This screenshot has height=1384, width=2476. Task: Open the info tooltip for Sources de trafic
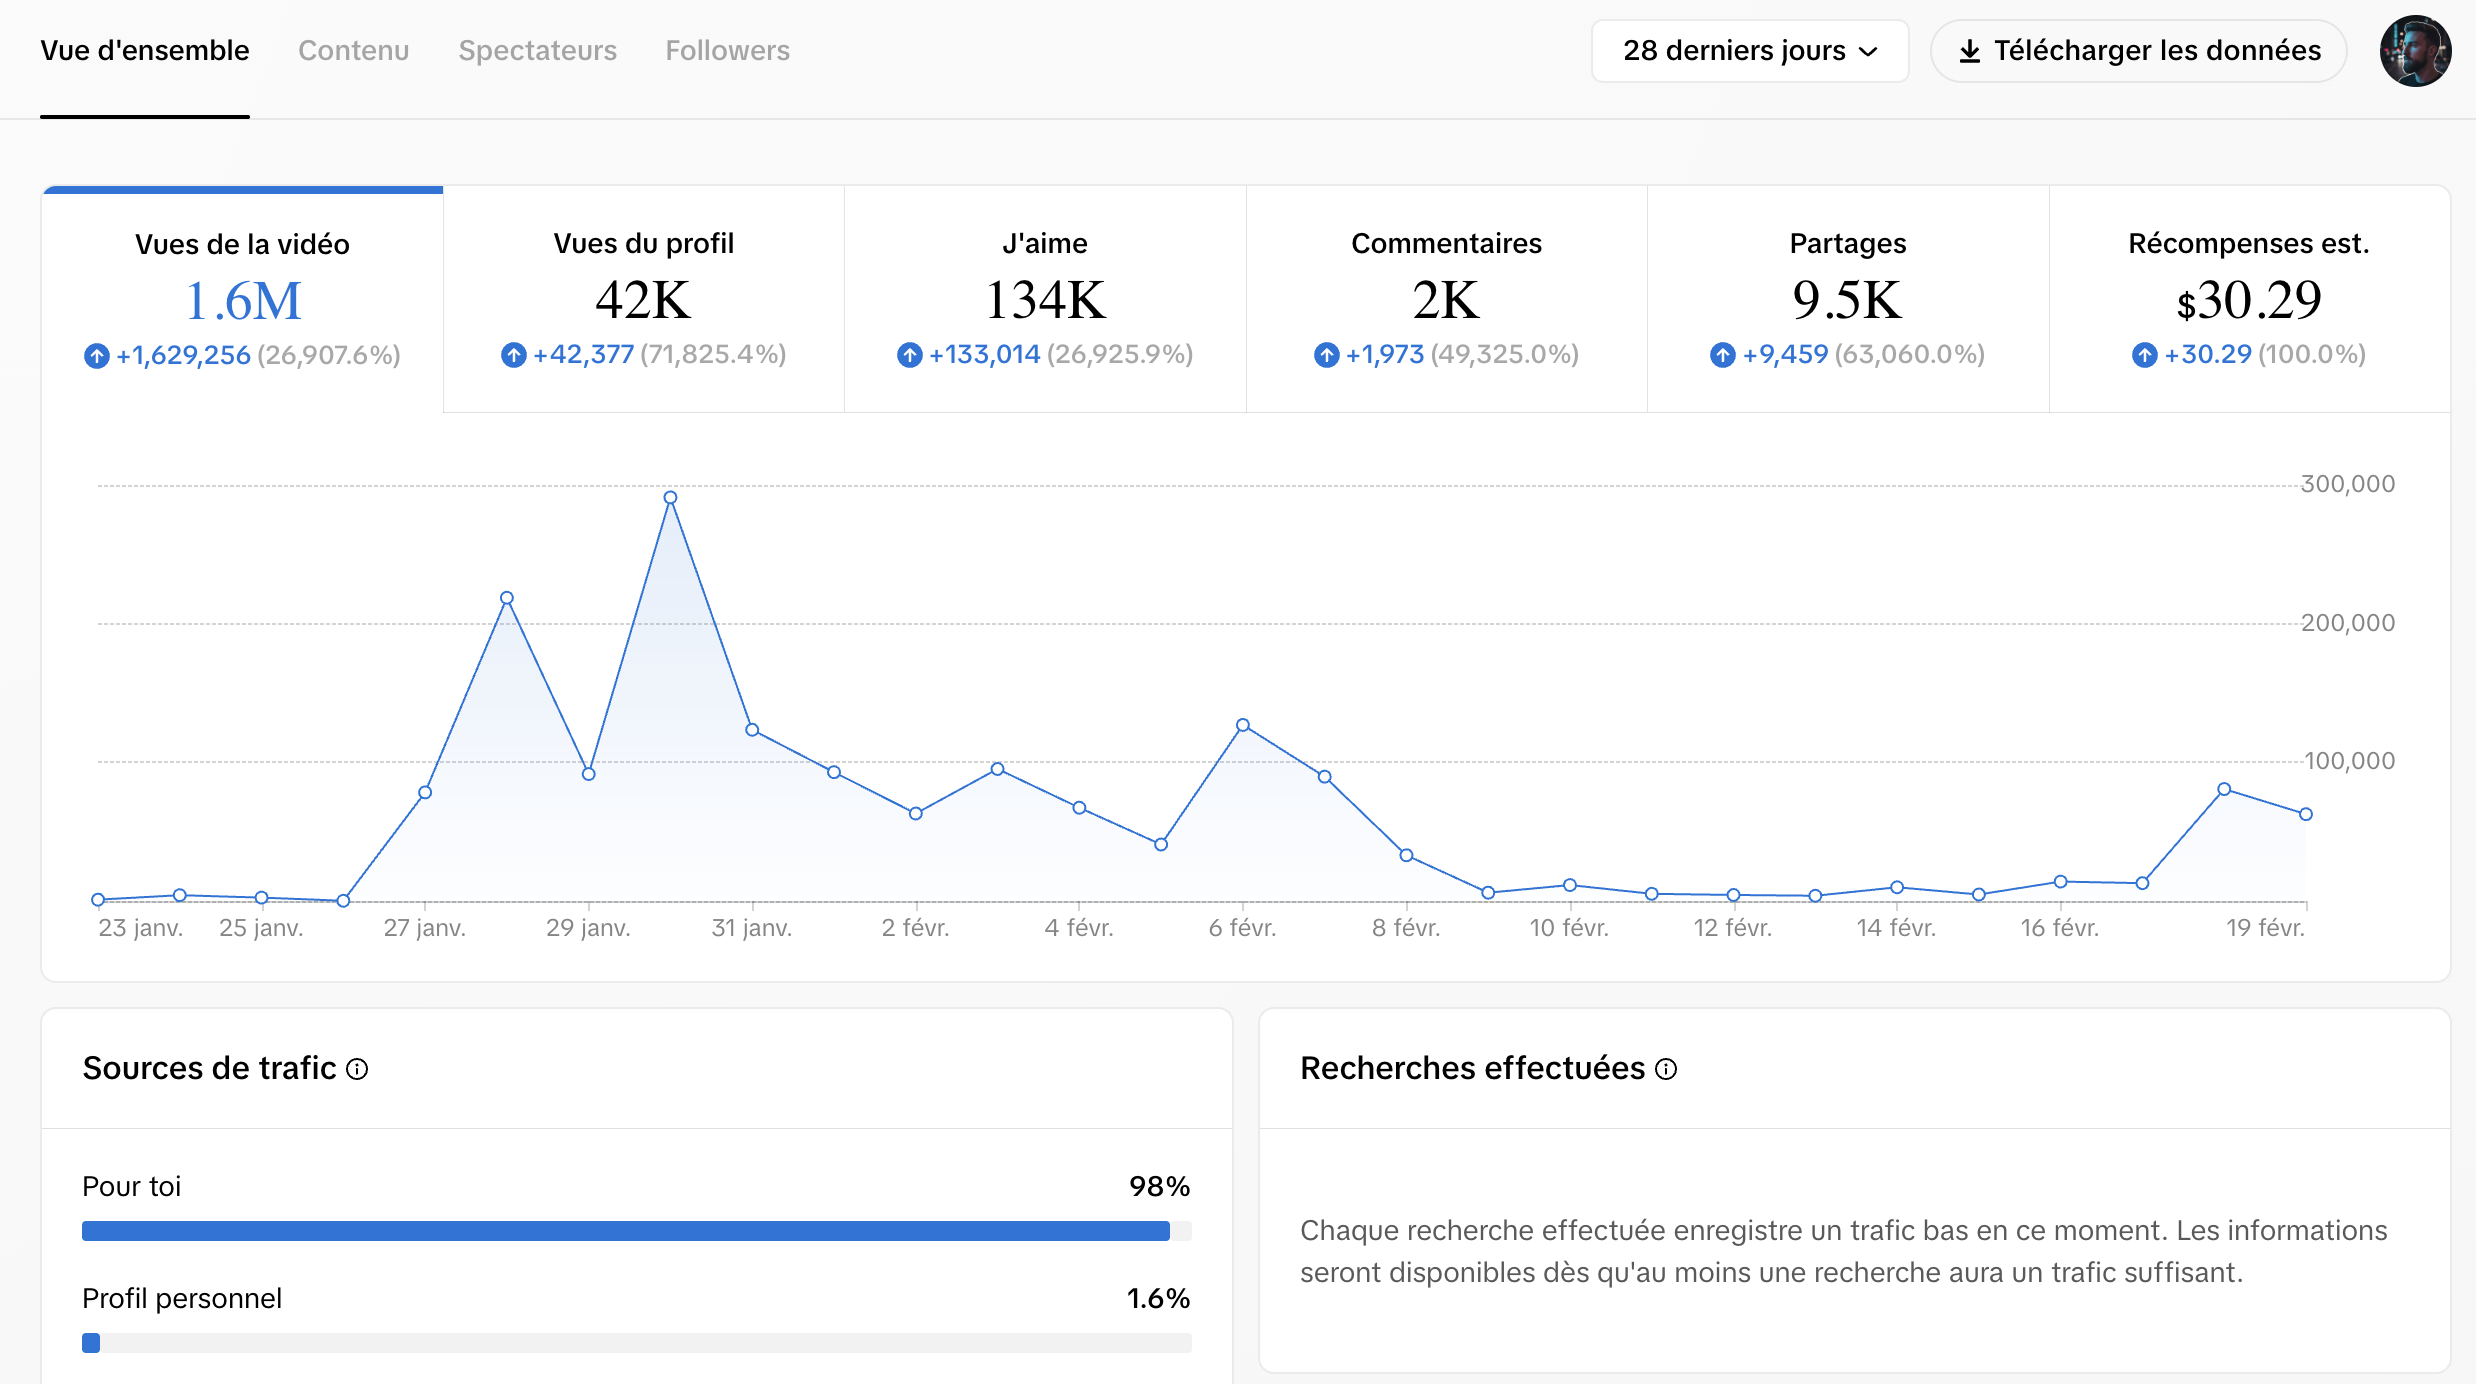click(x=357, y=1070)
